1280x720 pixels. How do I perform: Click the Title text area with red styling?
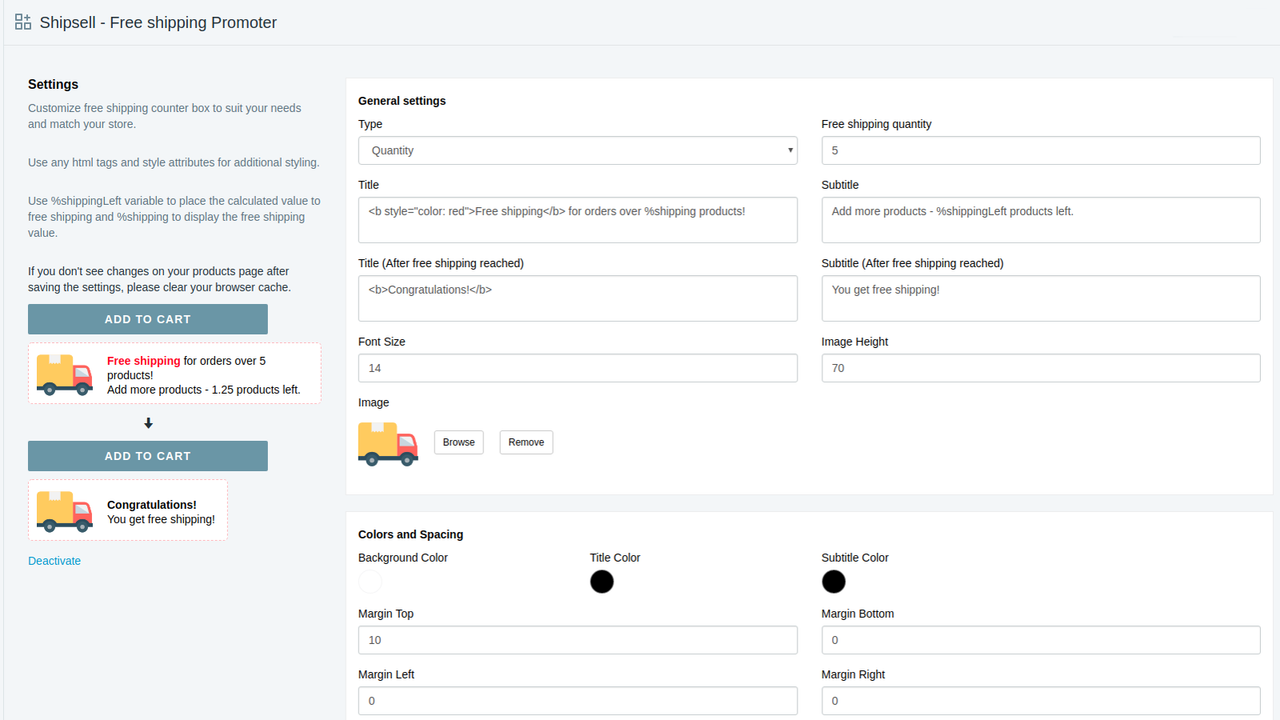578,219
